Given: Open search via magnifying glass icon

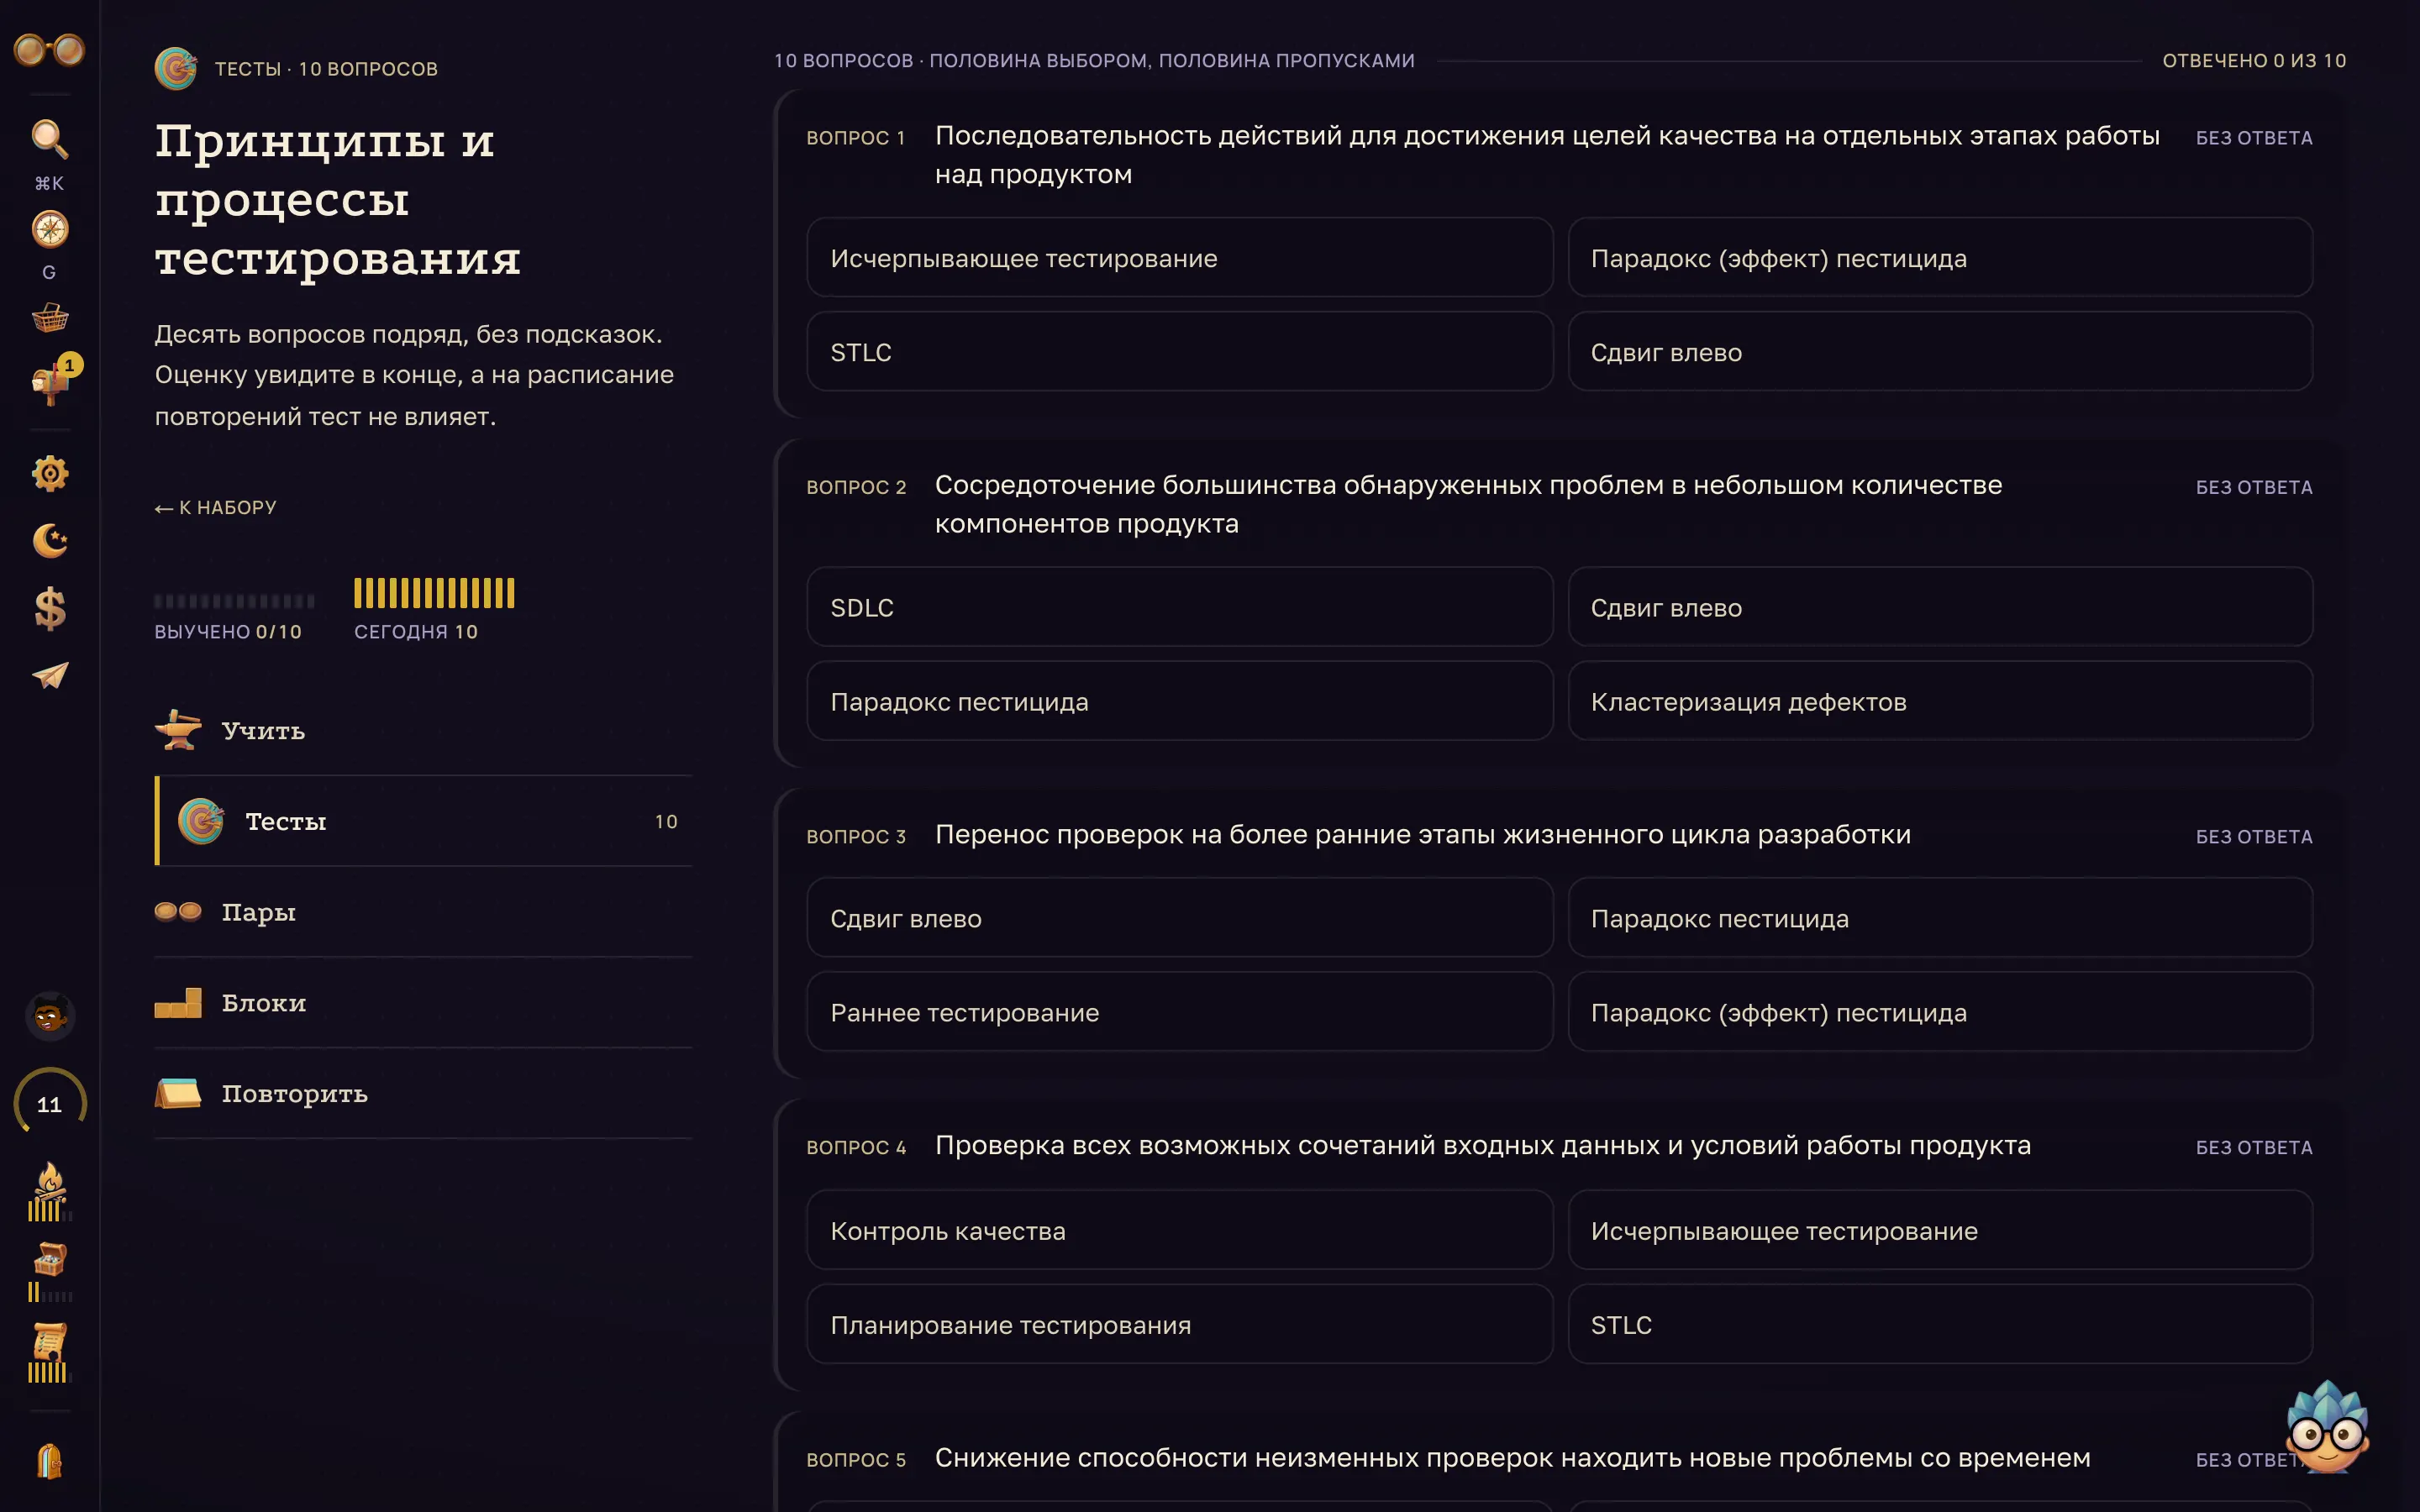Looking at the screenshot, I should coord(49,139).
